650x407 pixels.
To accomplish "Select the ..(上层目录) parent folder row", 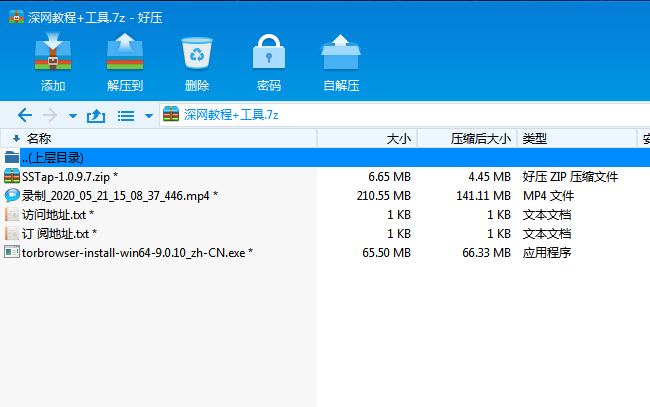I will pos(325,157).
